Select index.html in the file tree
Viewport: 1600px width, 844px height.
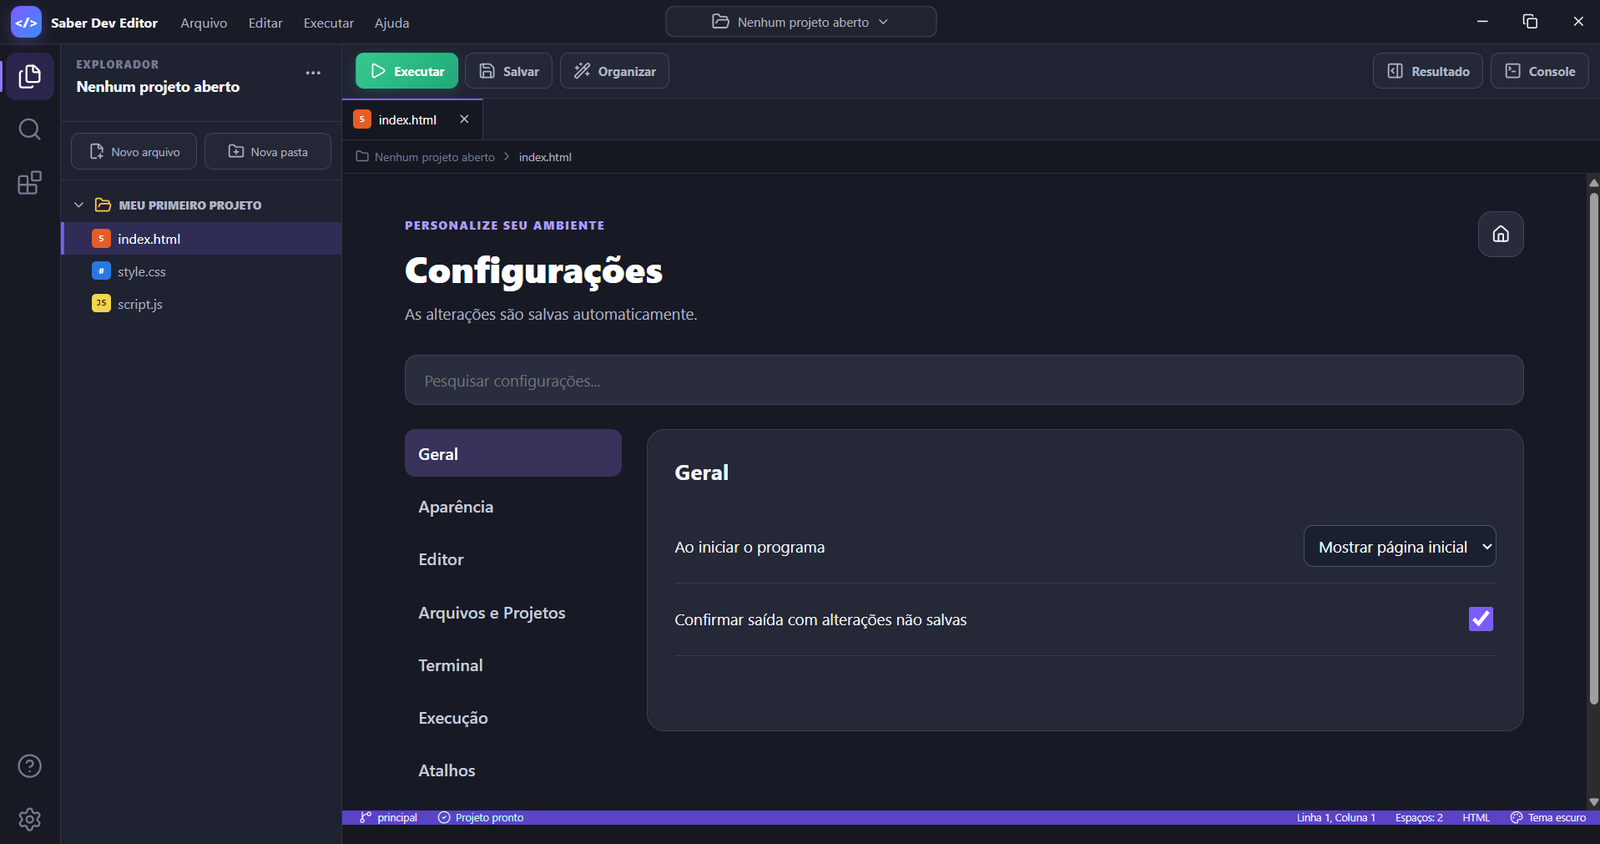tap(202, 238)
